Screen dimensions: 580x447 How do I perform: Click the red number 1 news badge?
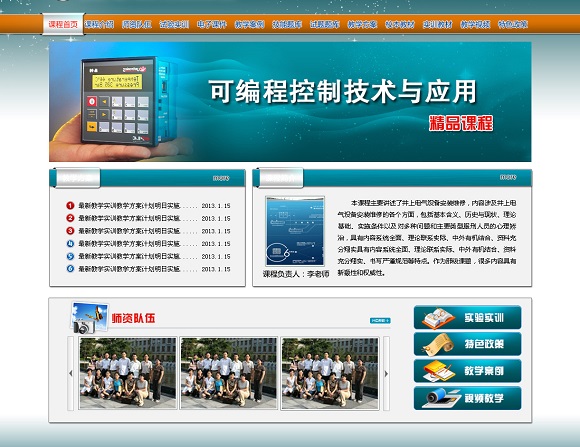pyautogui.click(x=70, y=205)
